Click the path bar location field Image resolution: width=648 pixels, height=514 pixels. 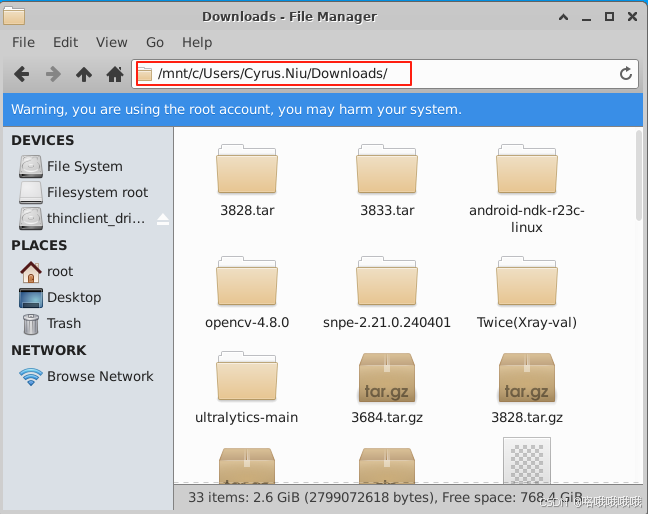point(385,74)
